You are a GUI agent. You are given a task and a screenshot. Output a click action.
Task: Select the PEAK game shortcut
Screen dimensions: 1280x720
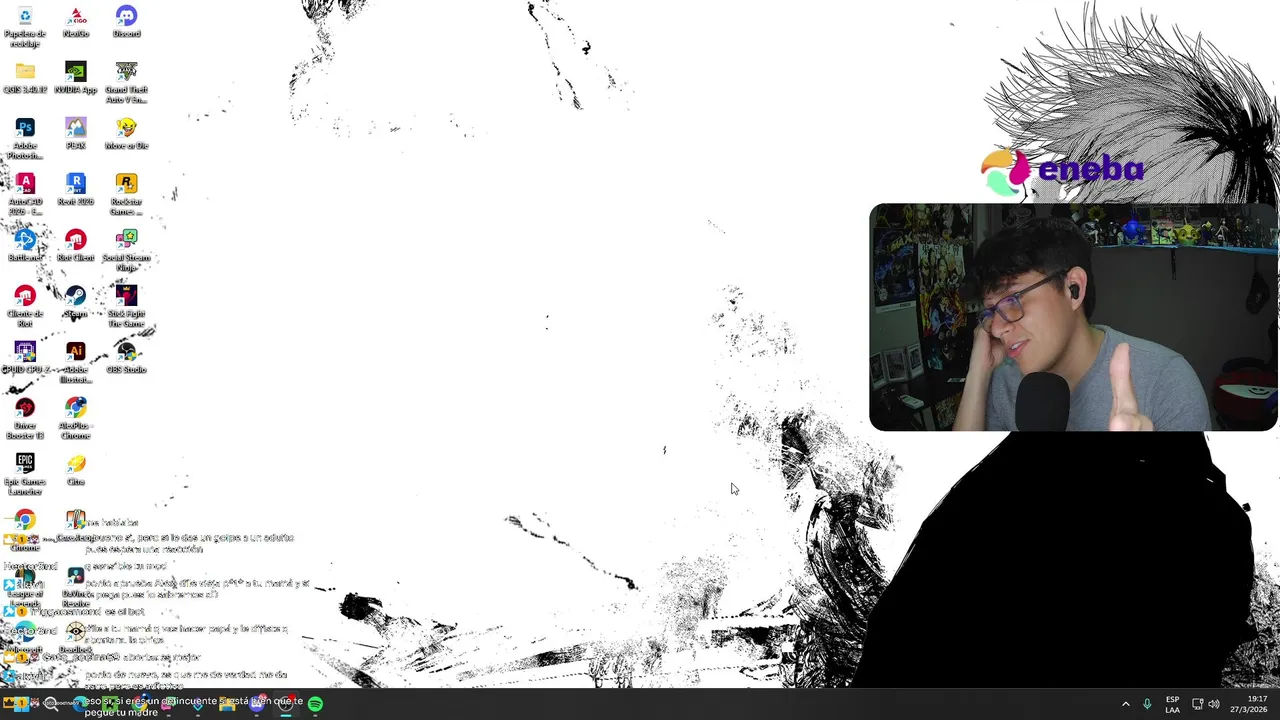coord(76,134)
